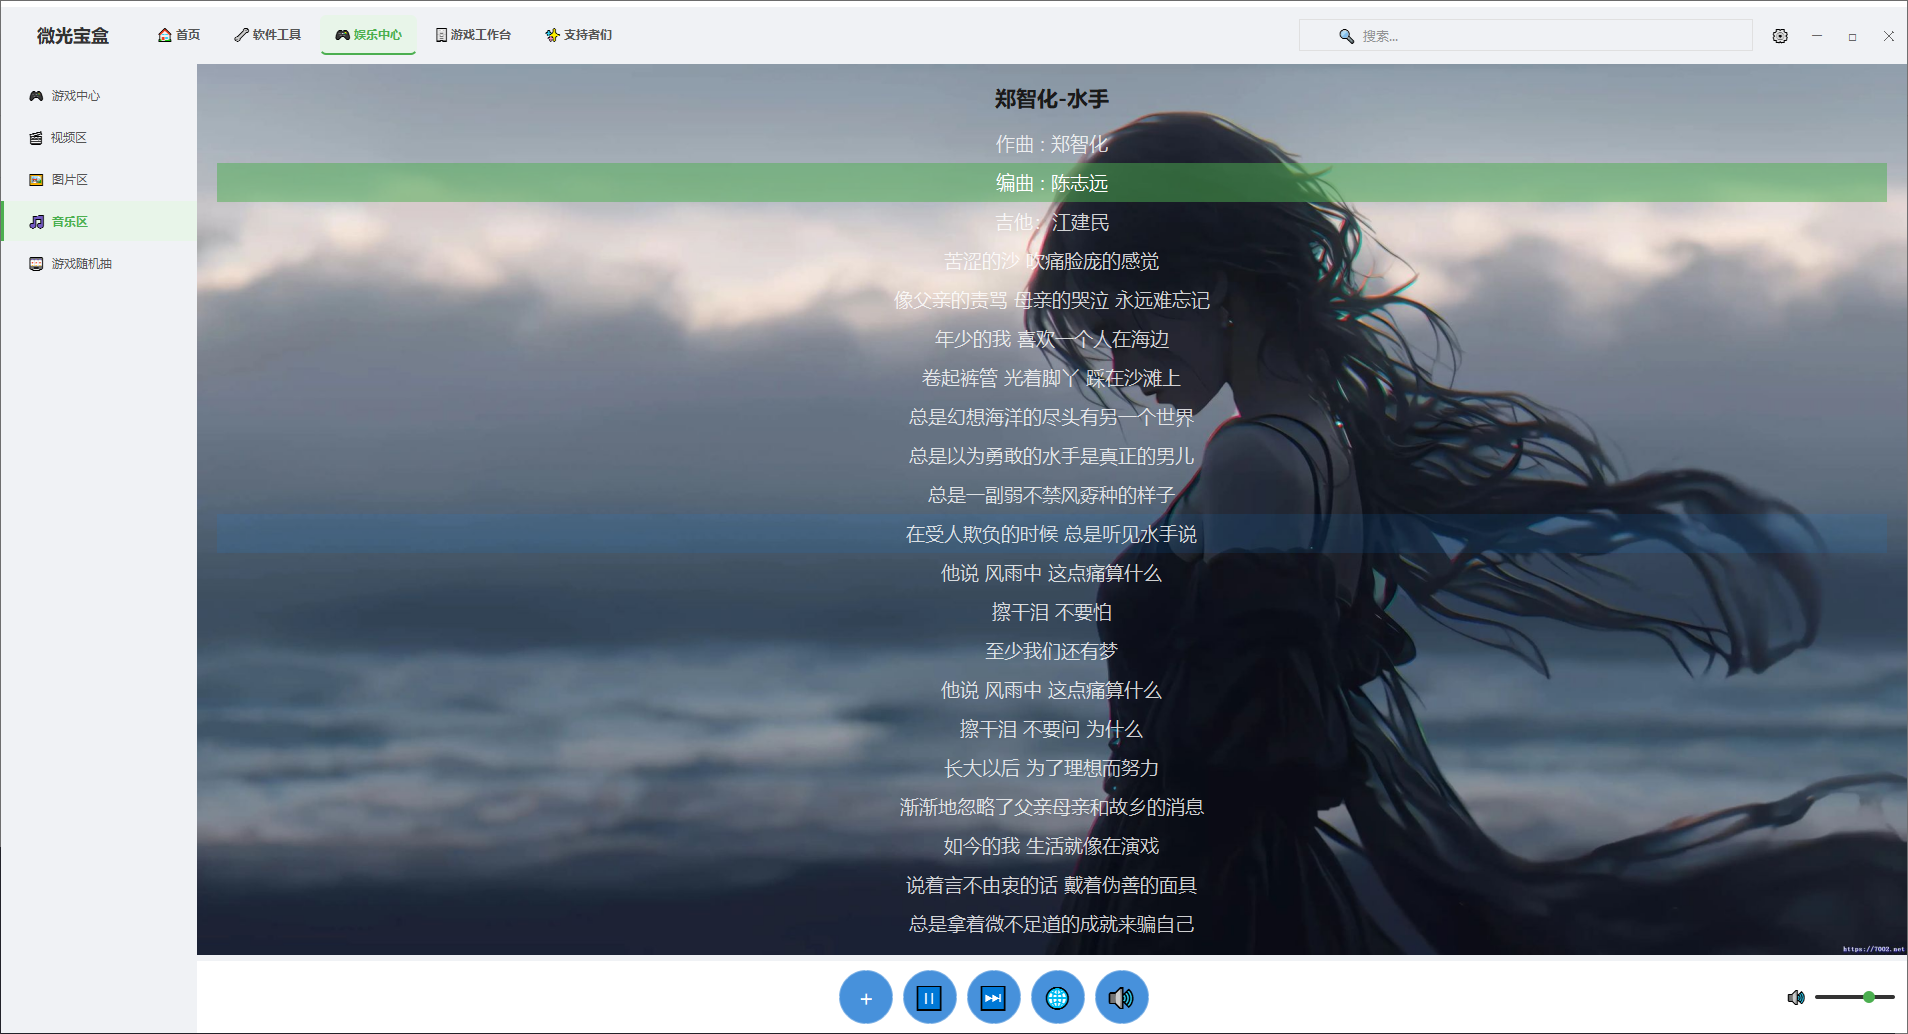
Task: Select the line 吉他 : 江建民
Action: [x=1052, y=222]
